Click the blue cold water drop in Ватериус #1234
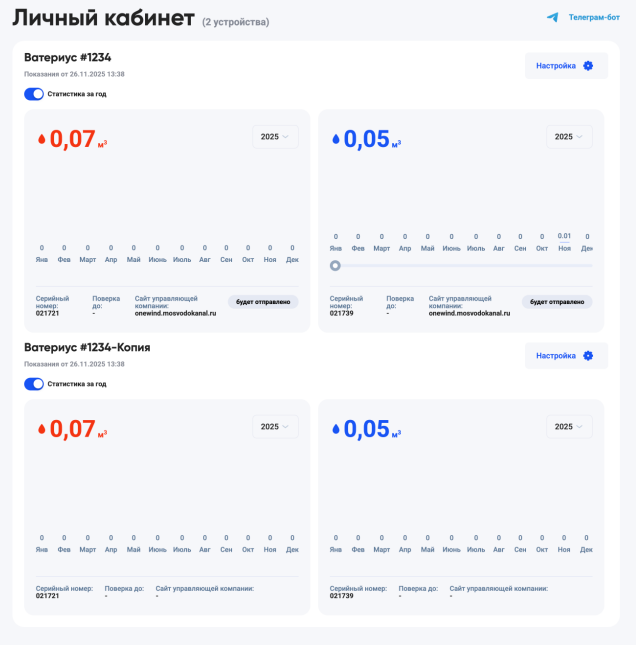Viewport: 636px width, 645px height. (x=335, y=139)
